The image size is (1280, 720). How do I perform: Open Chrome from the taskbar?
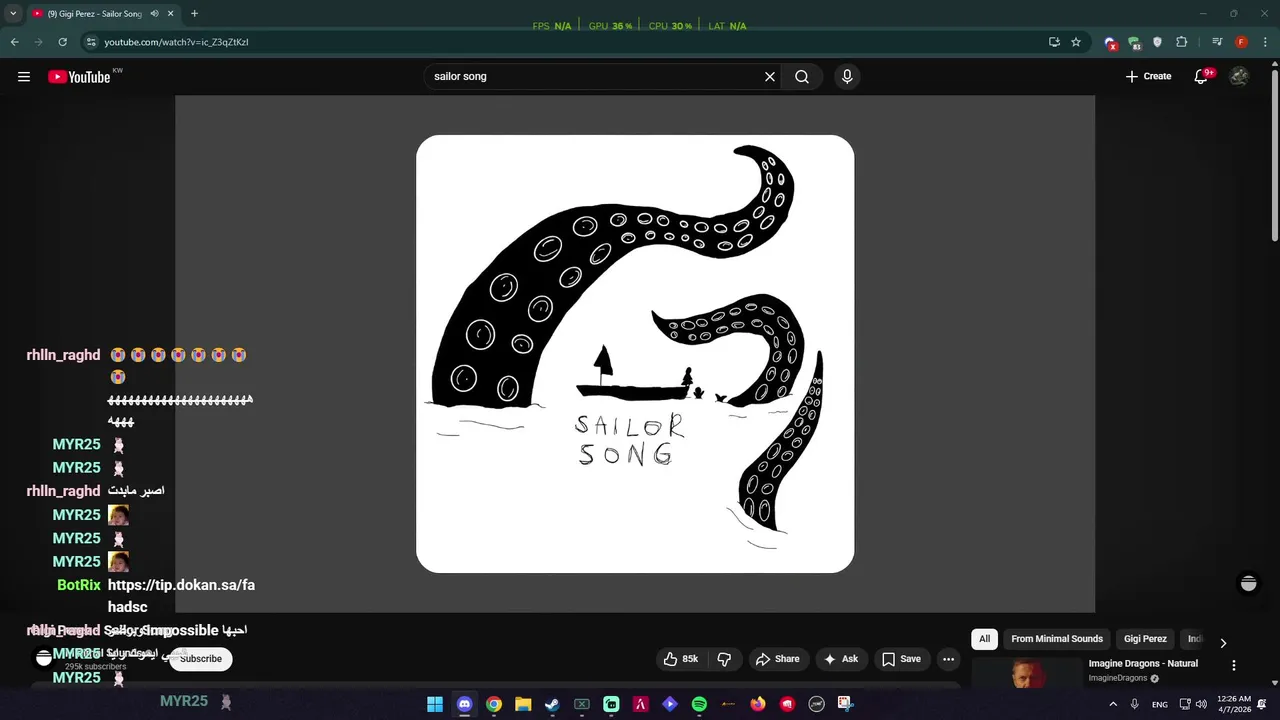(x=494, y=704)
